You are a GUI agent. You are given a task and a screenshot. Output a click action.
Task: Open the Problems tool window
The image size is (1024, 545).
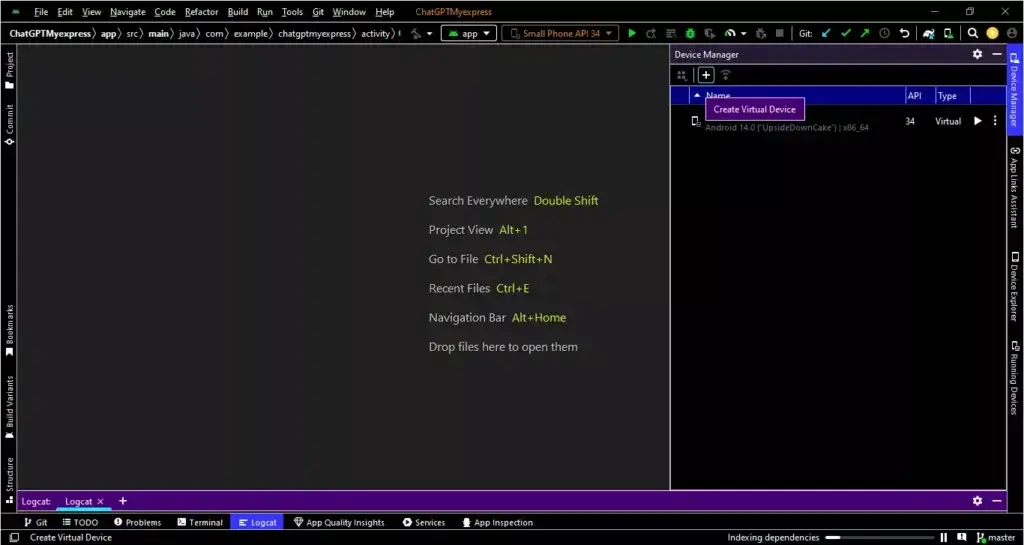[137, 522]
